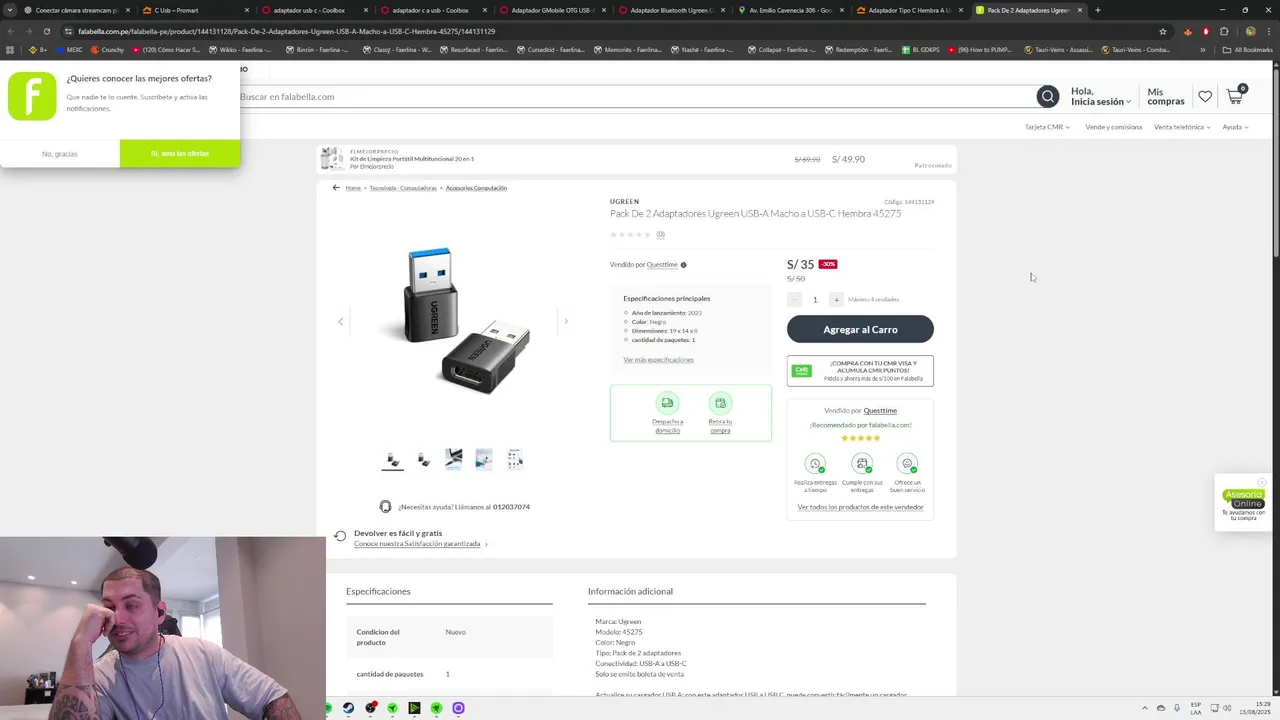Open Mis compras link

pyautogui.click(x=1166, y=96)
